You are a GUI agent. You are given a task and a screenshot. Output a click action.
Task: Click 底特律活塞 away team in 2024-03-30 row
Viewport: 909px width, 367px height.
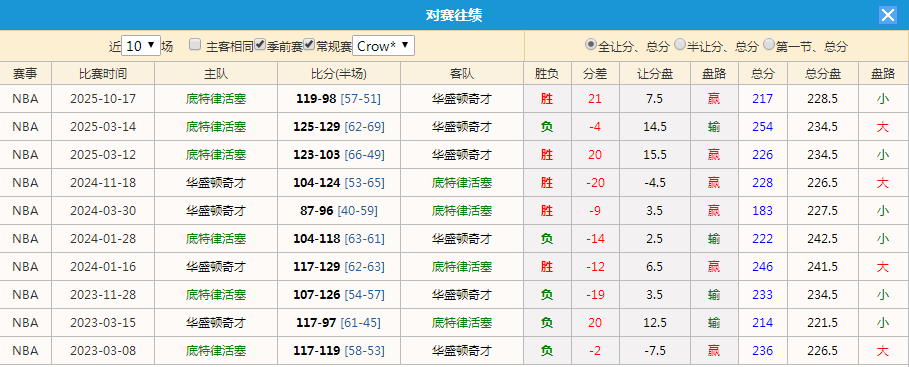(x=461, y=210)
